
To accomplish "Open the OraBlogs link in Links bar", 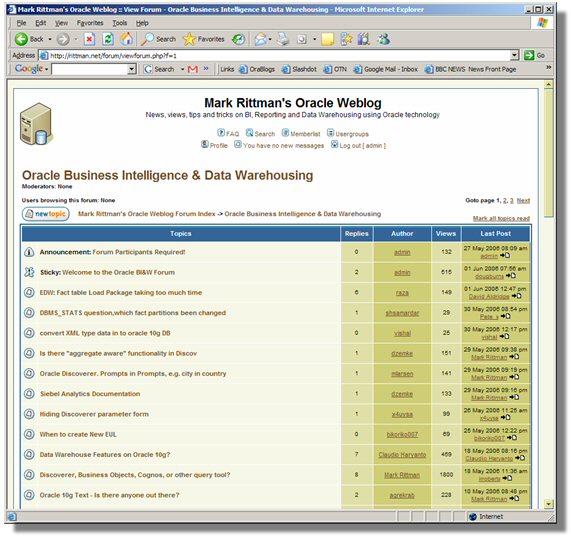I will pos(257,69).
